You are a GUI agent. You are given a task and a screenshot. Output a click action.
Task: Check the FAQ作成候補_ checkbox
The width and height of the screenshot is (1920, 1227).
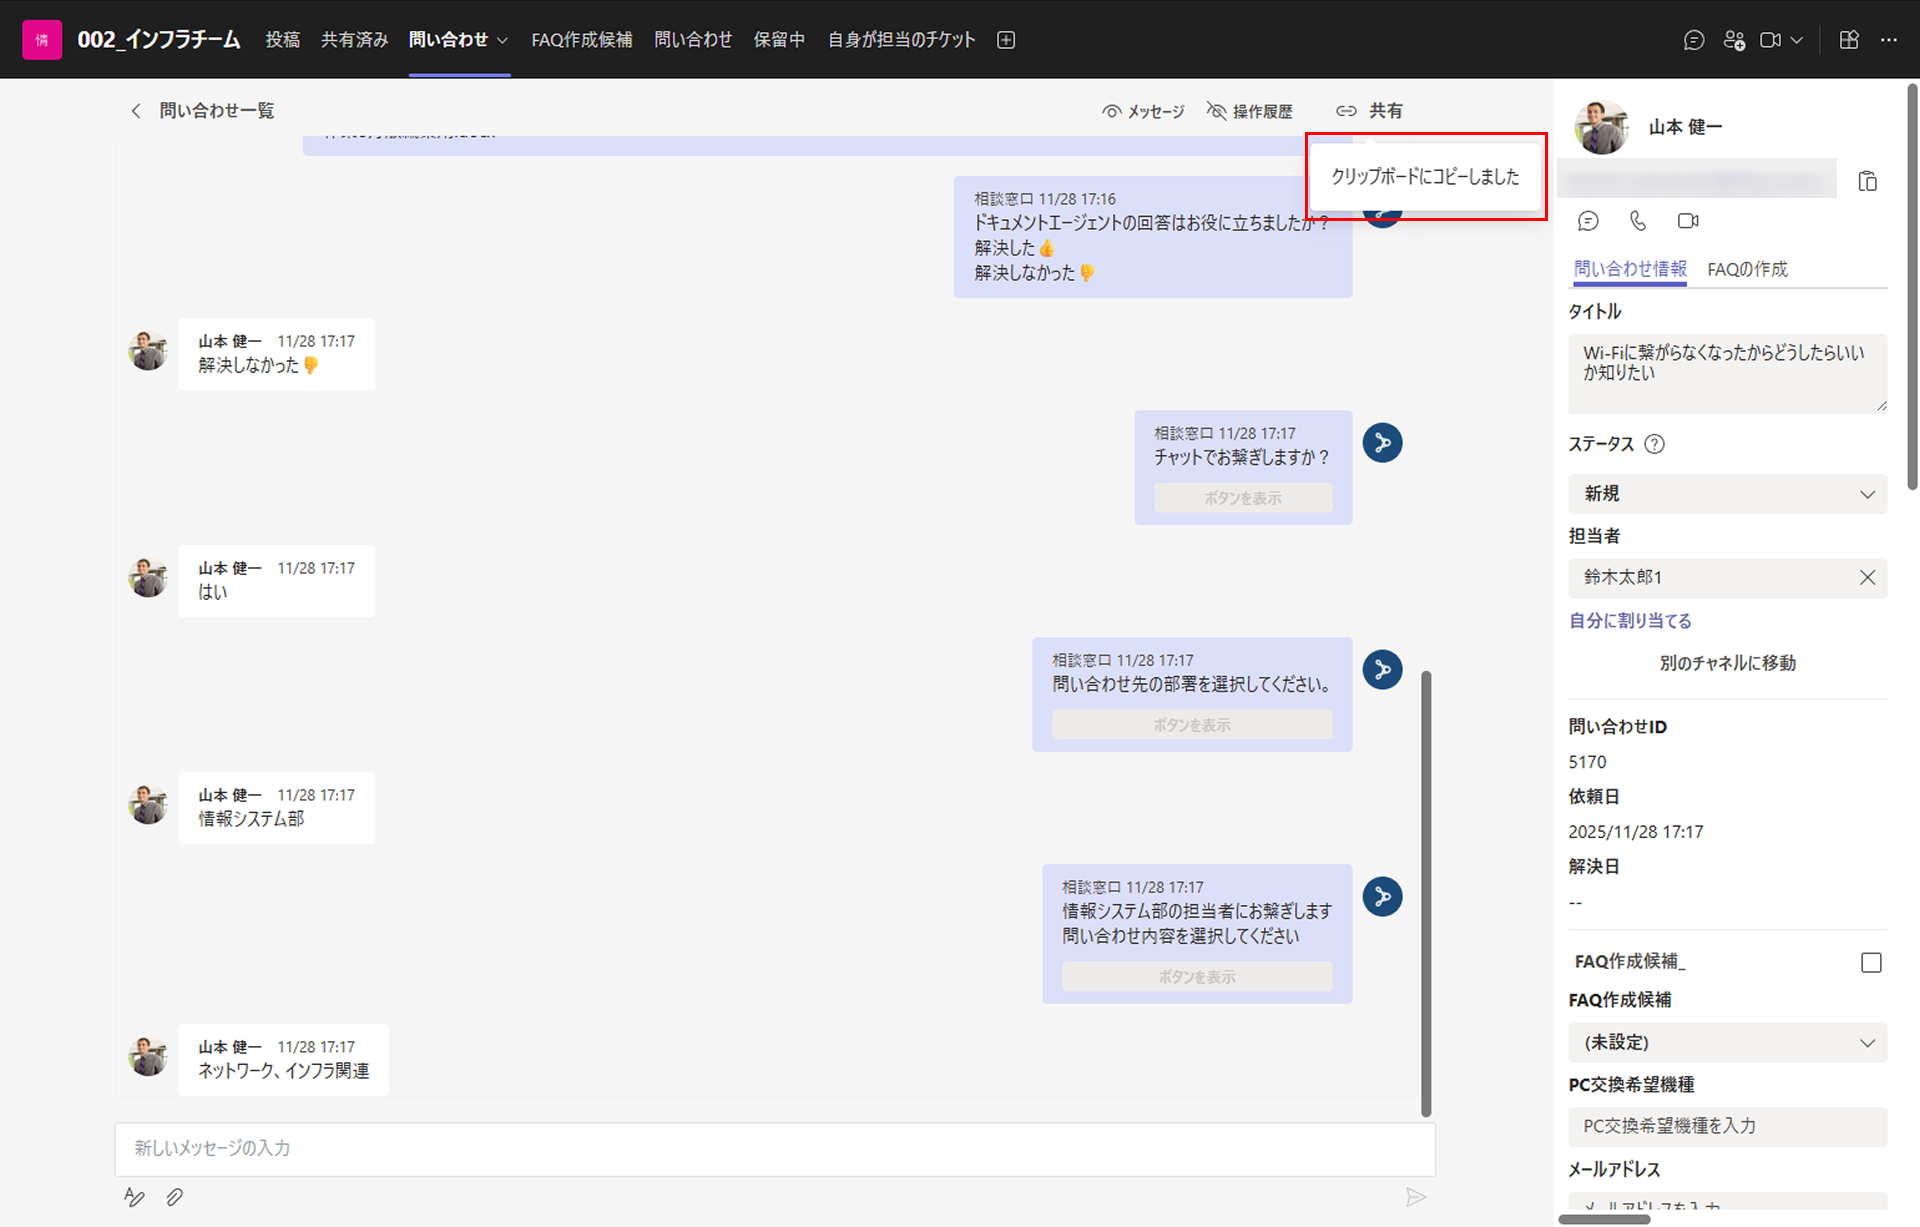click(x=1871, y=962)
